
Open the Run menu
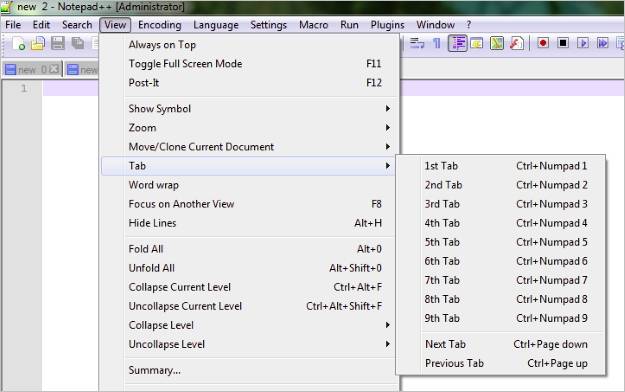click(x=349, y=25)
